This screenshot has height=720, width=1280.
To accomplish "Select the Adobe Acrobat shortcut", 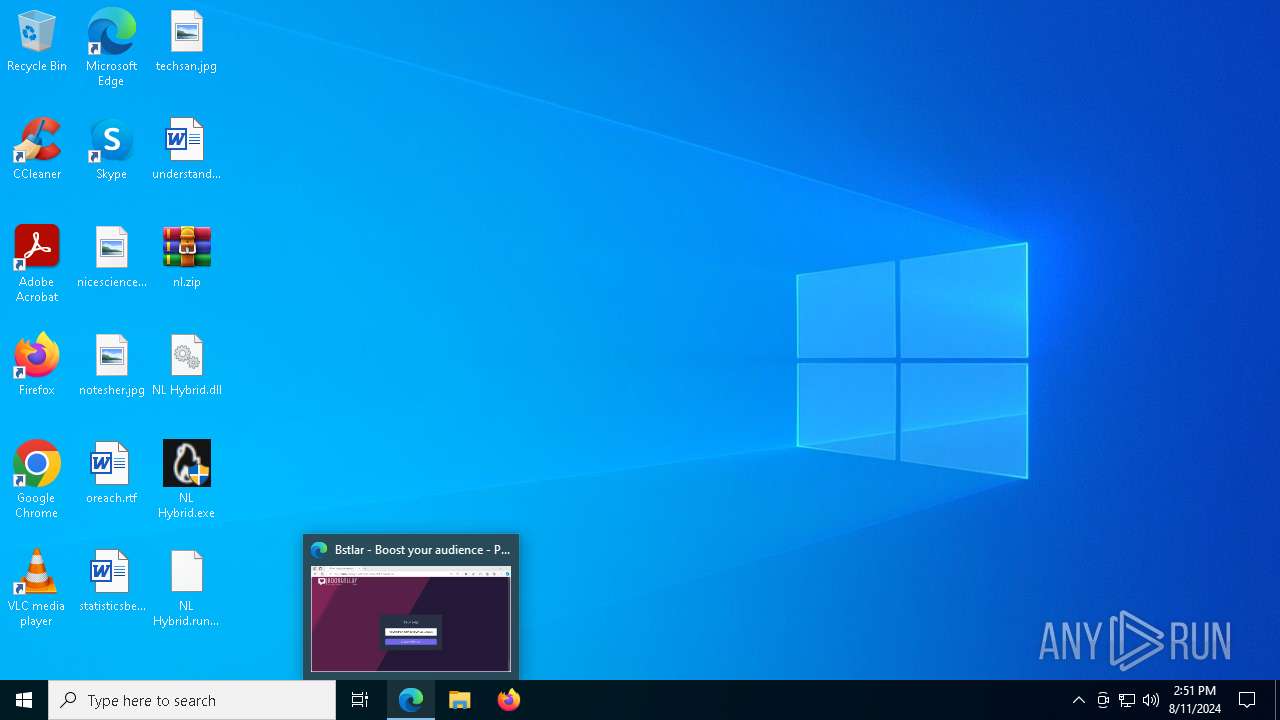I will pyautogui.click(x=37, y=264).
